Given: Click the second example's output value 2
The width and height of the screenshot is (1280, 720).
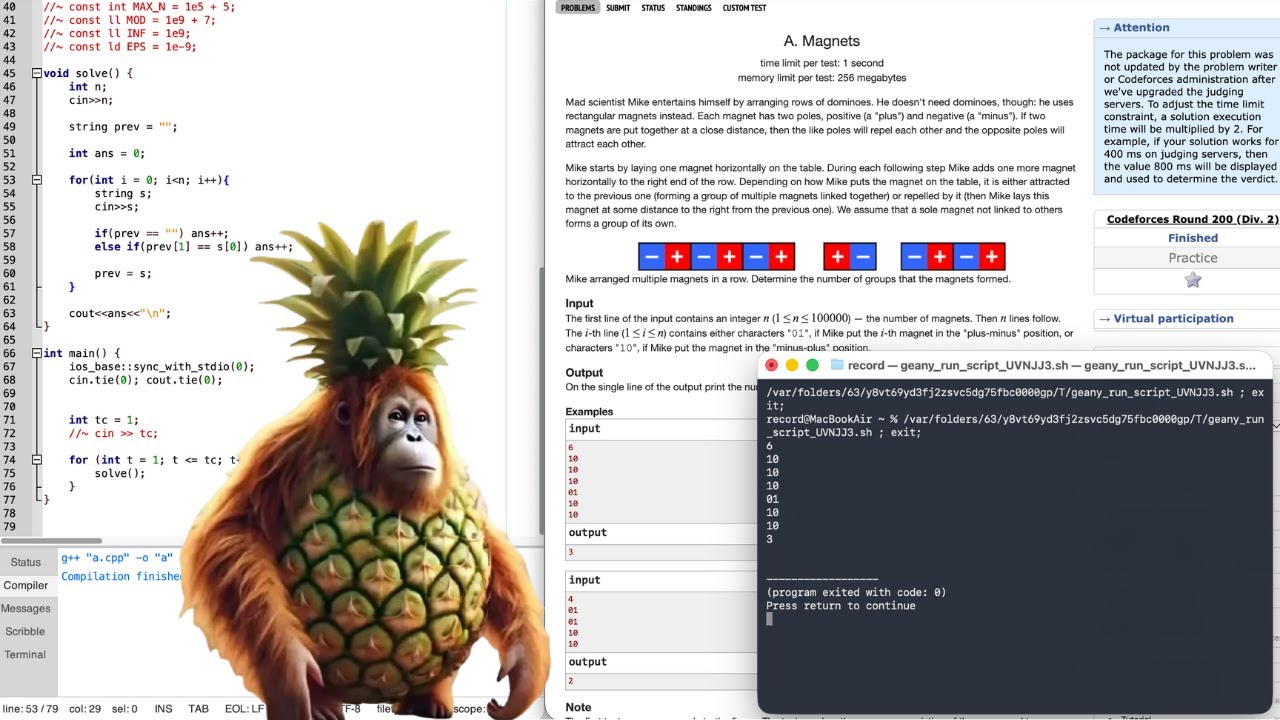Looking at the screenshot, I should pyautogui.click(x=571, y=681).
